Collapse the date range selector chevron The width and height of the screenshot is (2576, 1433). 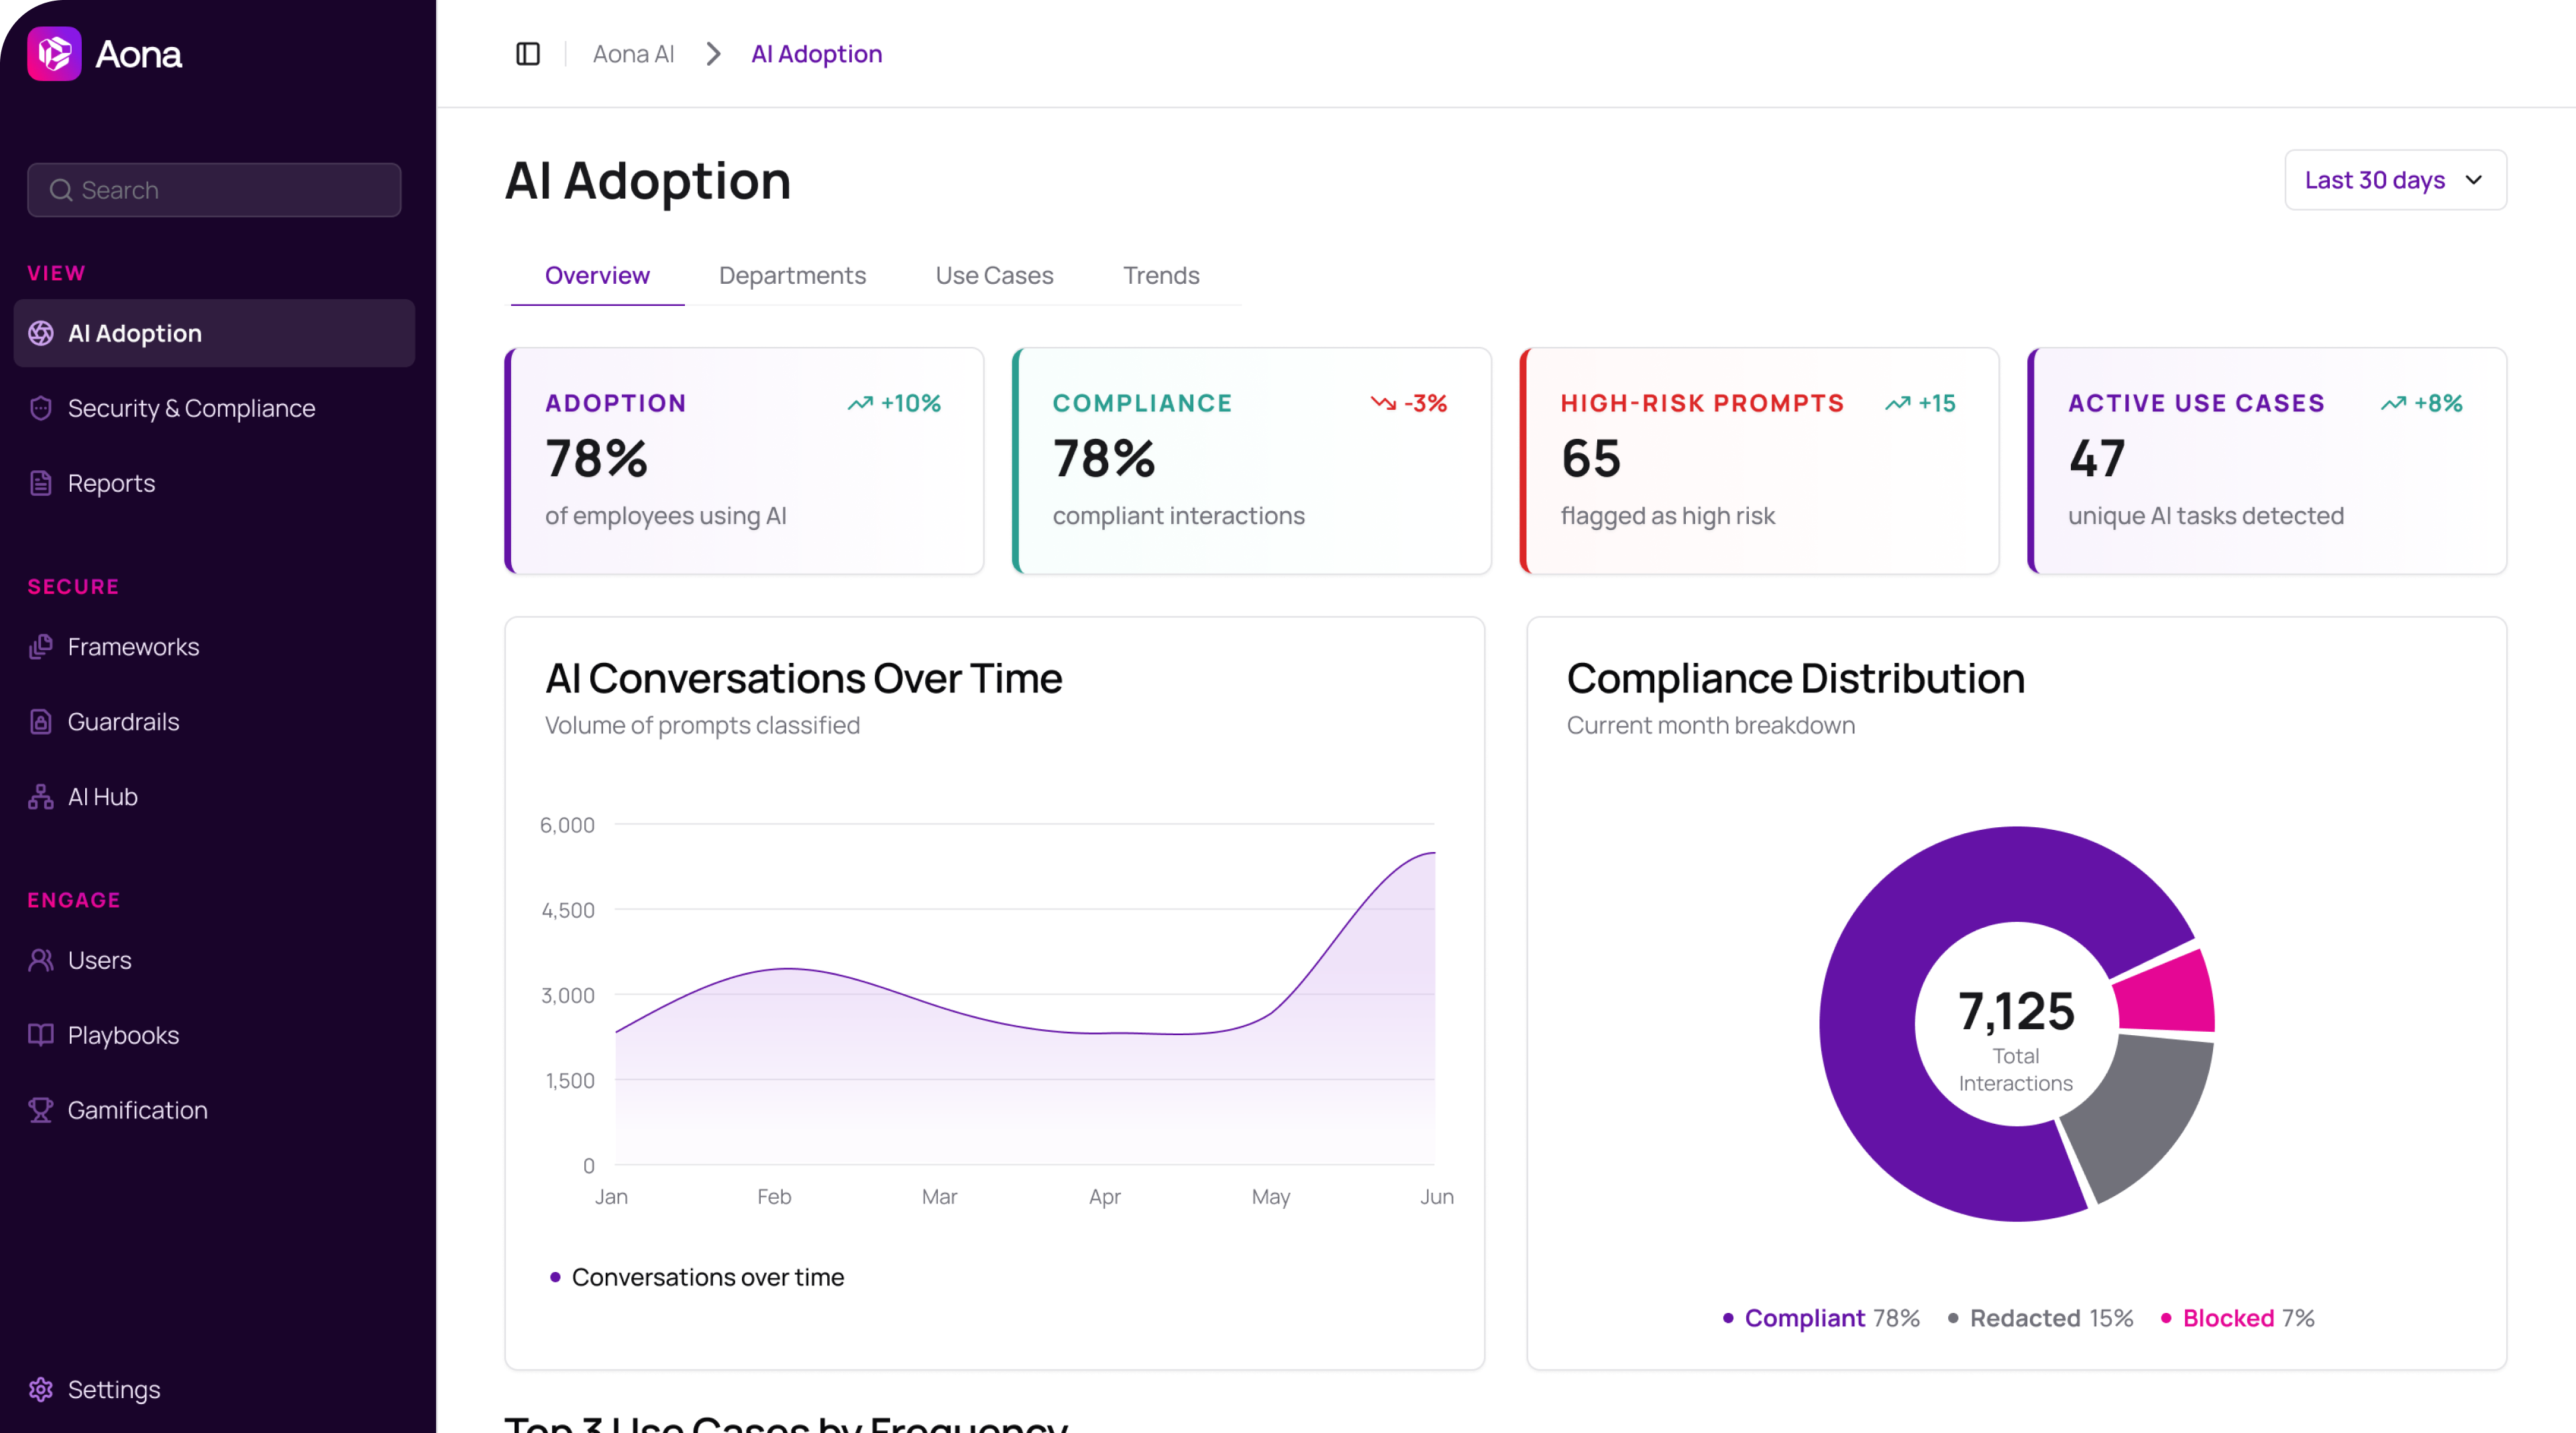[x=2474, y=180]
